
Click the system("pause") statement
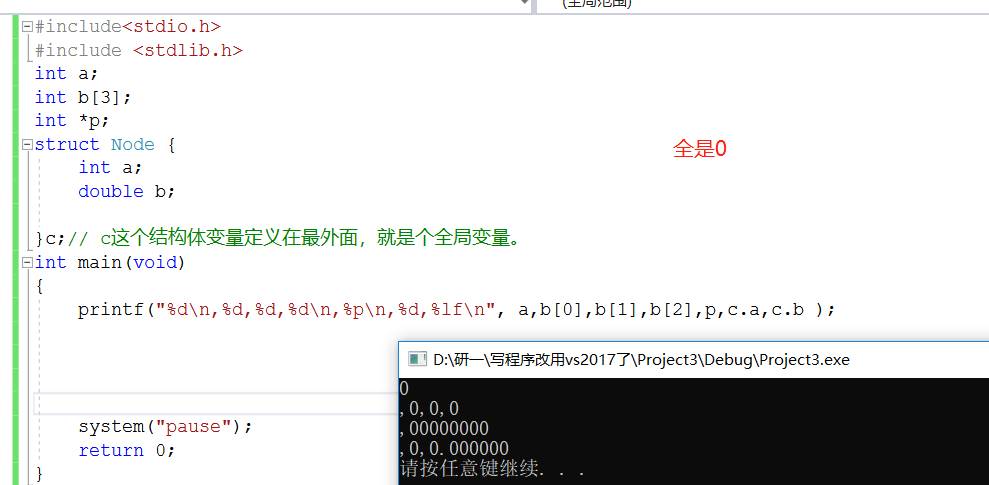[x=165, y=427]
